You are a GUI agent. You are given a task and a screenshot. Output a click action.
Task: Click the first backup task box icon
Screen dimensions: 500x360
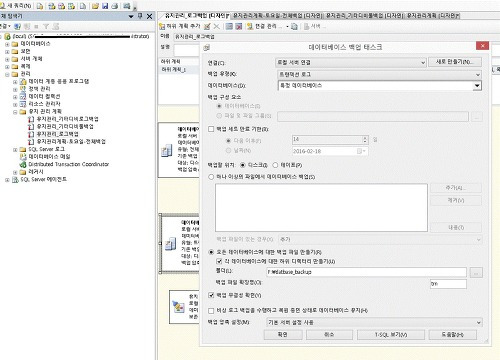coord(166,151)
